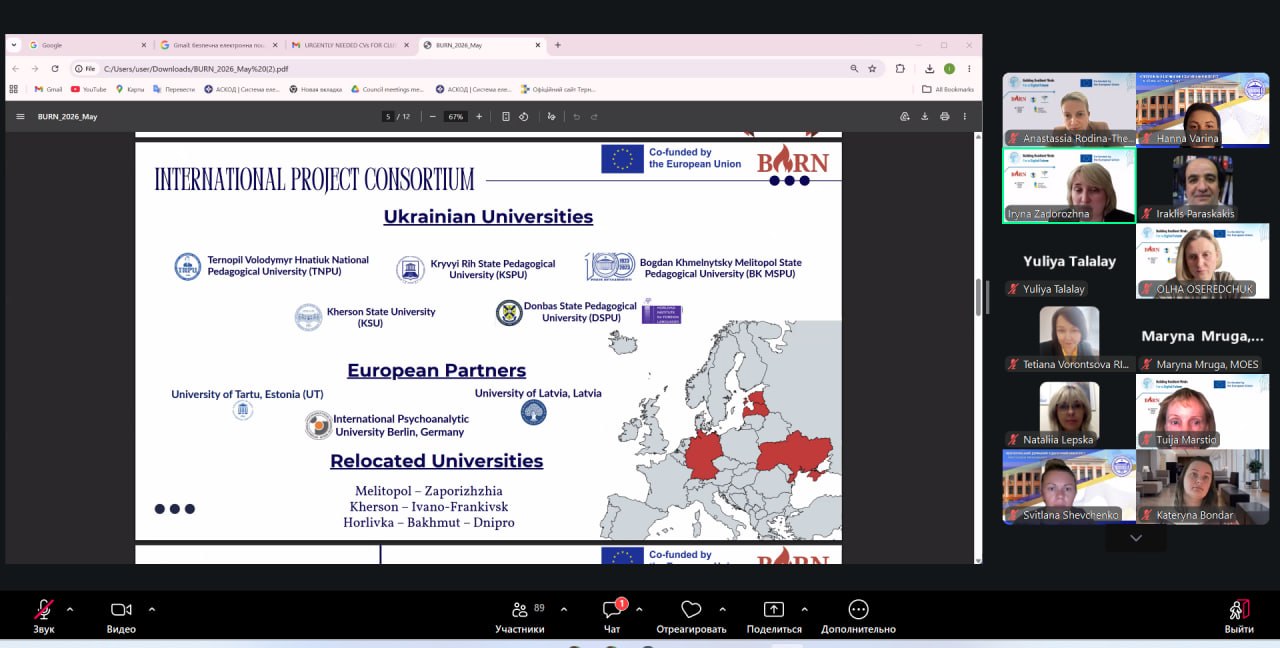Select Svitlana Shevchenko's video tile
The height and width of the screenshot is (648, 1280).
(x=1069, y=486)
